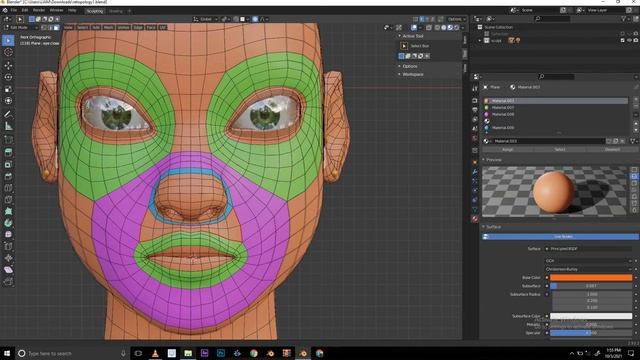Select the Rotate tool
This screenshot has height=360, width=640.
point(8,77)
